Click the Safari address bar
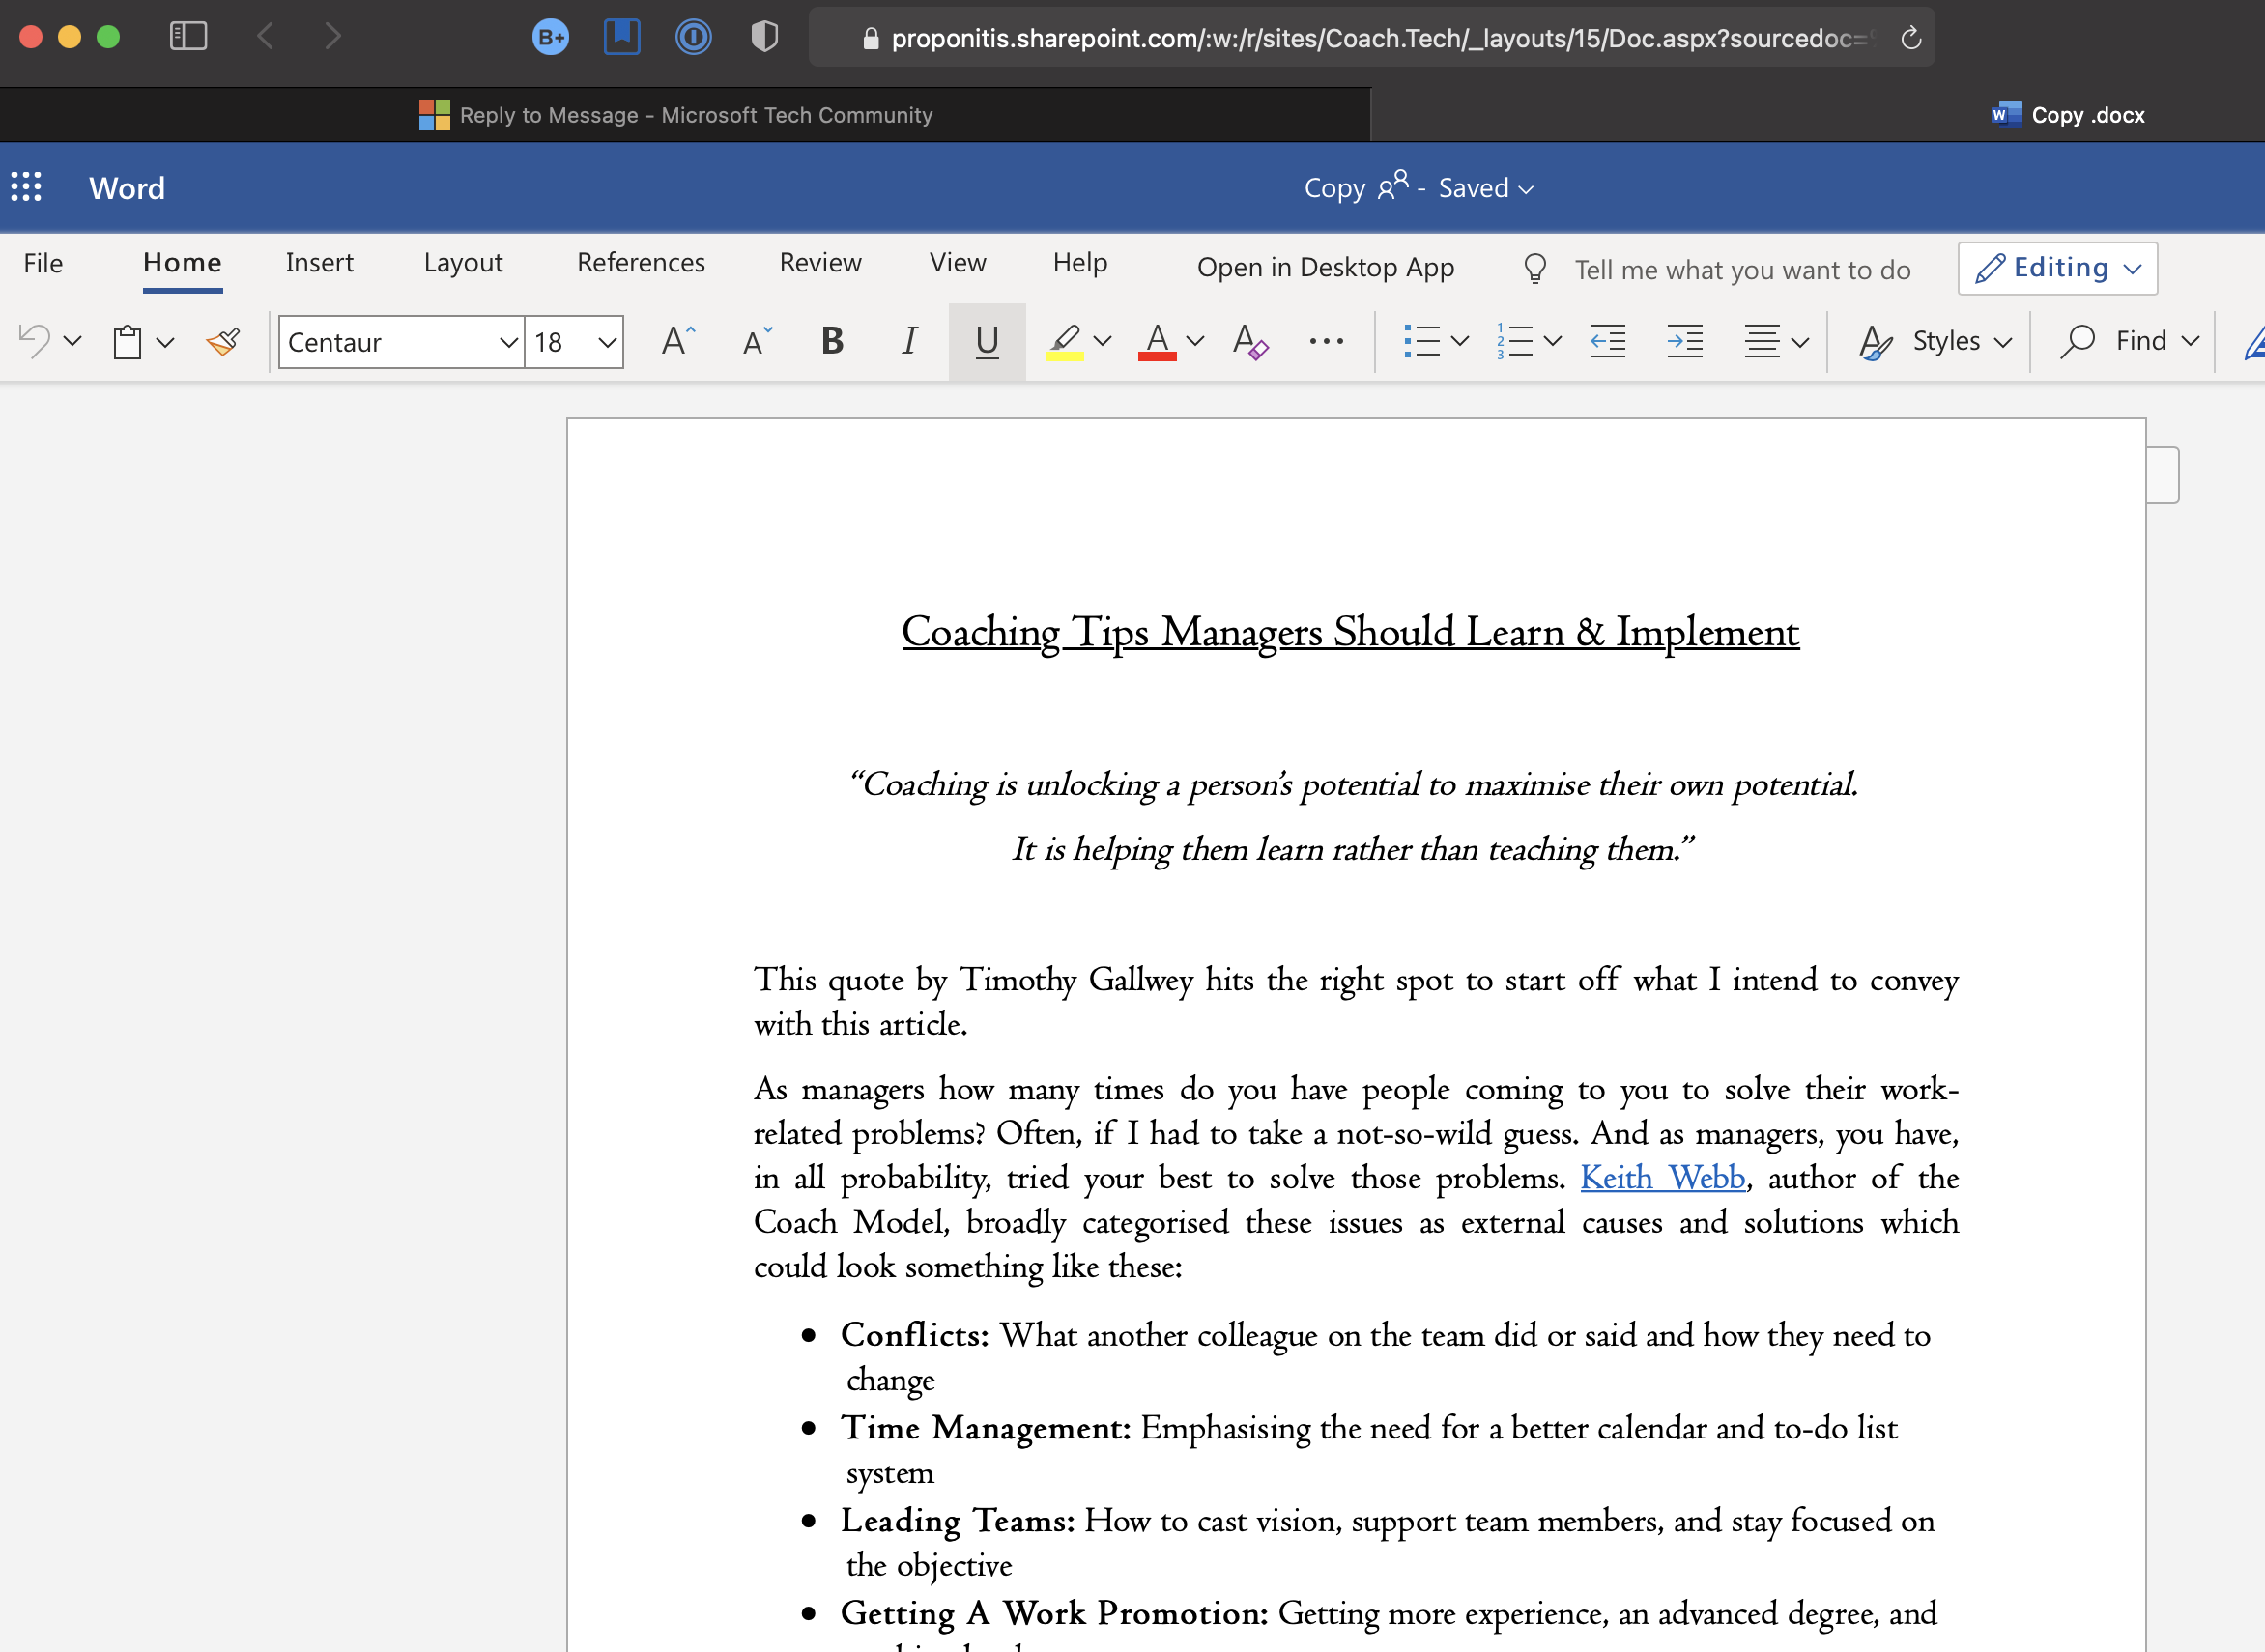The height and width of the screenshot is (1652, 2265). (1370, 38)
